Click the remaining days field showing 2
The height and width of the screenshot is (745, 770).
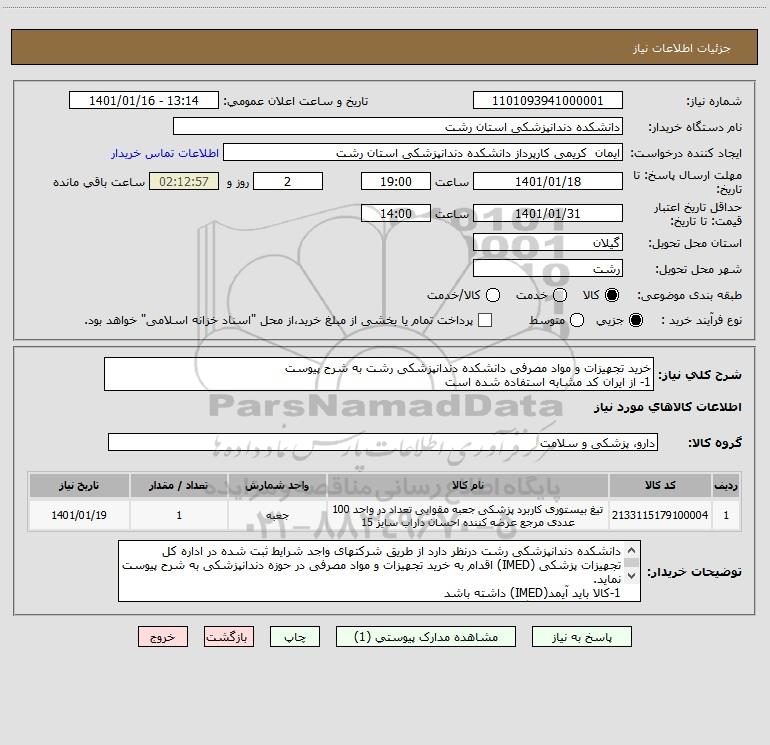288,181
